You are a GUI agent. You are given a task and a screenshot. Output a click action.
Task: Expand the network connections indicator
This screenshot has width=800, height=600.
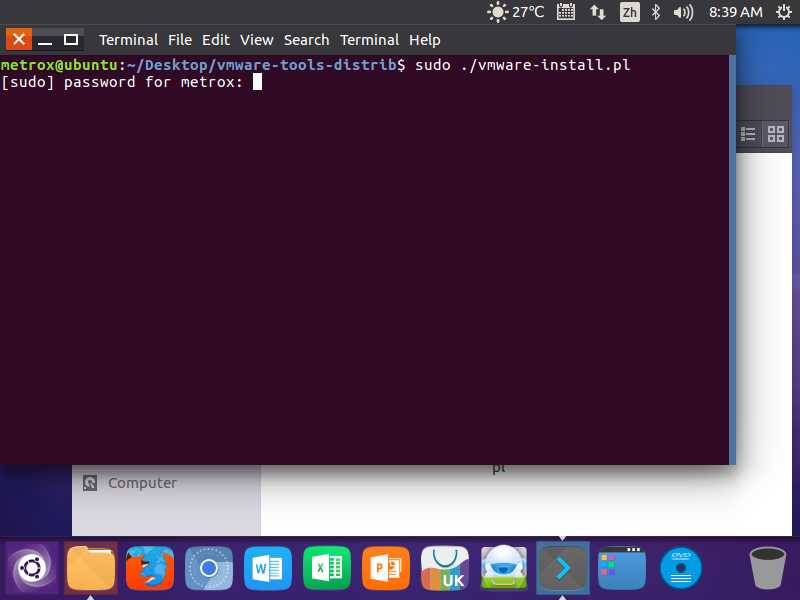[598, 12]
